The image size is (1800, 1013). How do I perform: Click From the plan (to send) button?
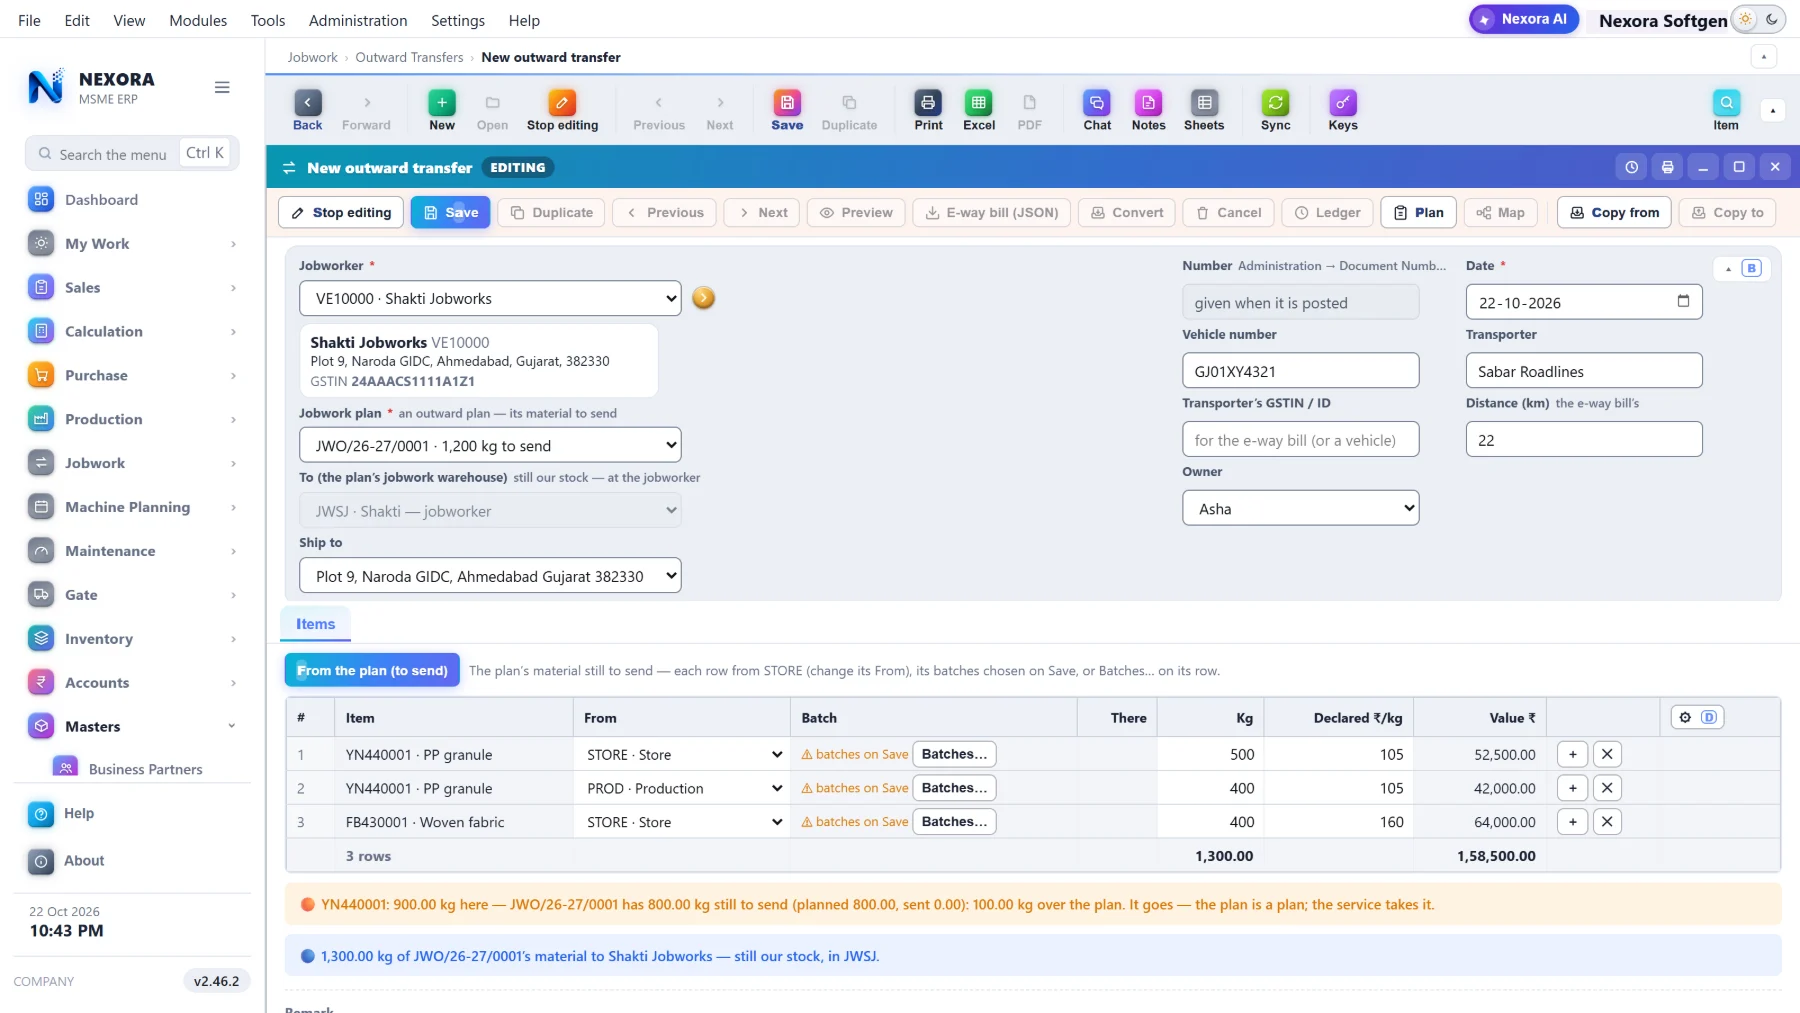[372, 670]
